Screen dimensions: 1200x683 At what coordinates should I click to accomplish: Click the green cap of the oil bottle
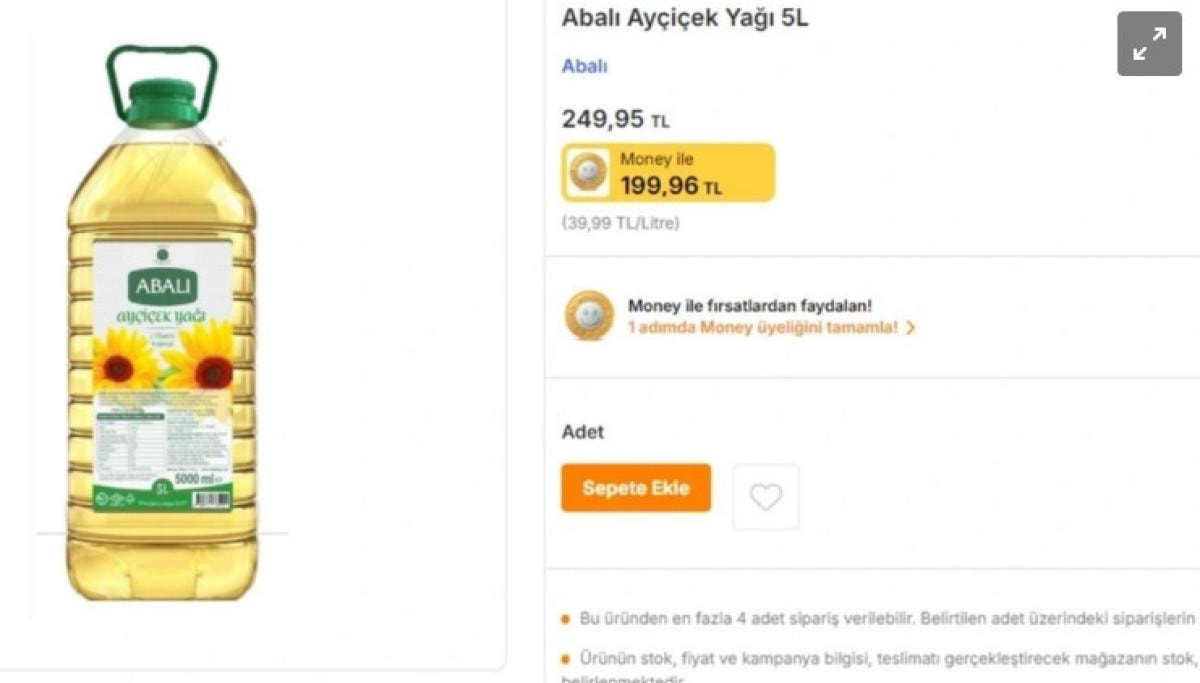[x=162, y=101]
